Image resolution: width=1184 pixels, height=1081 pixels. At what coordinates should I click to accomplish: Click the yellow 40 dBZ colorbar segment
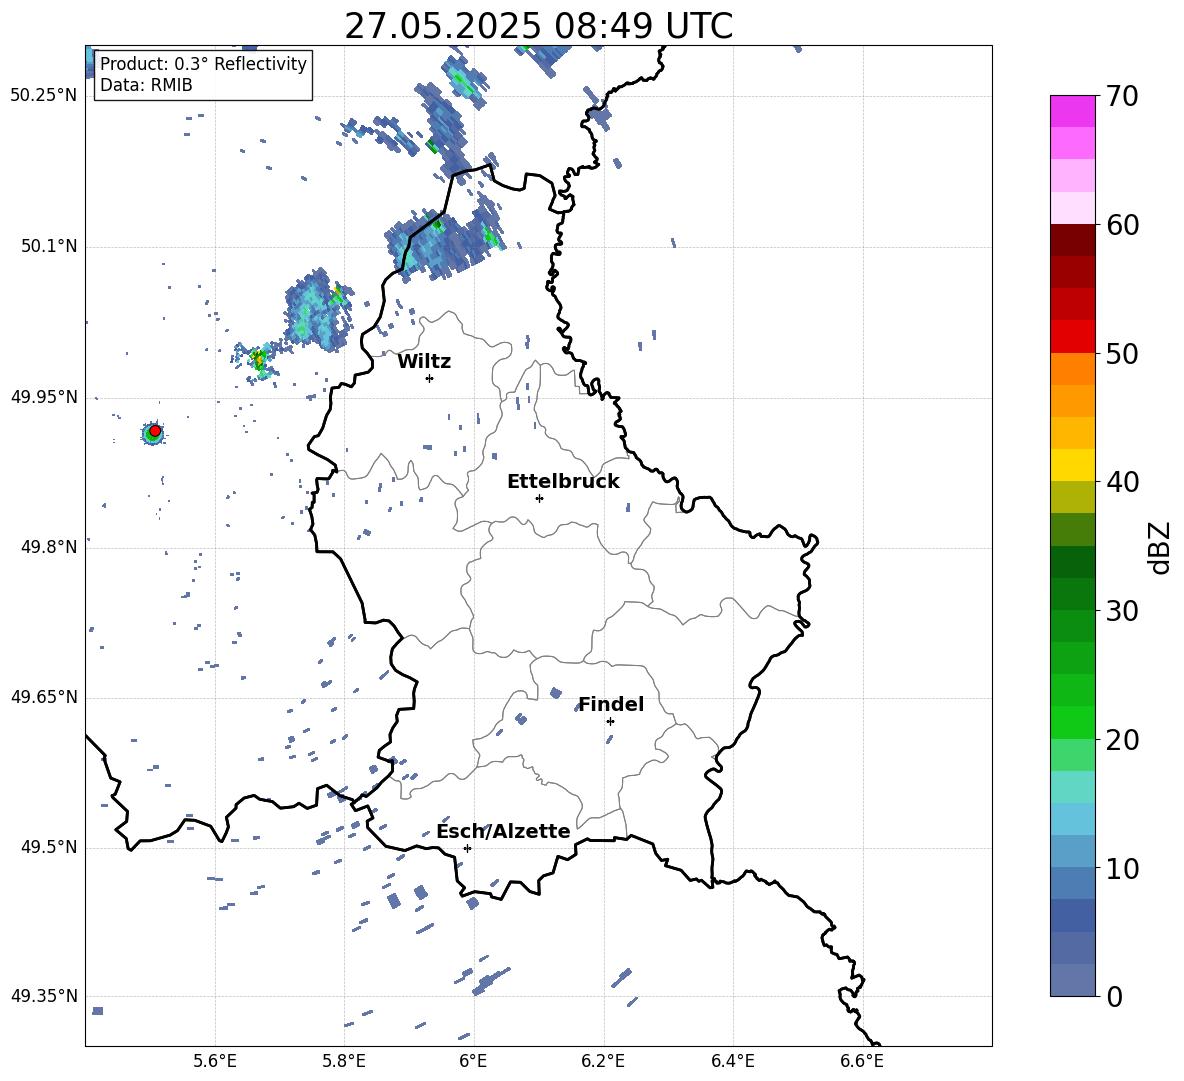[x=1073, y=465]
